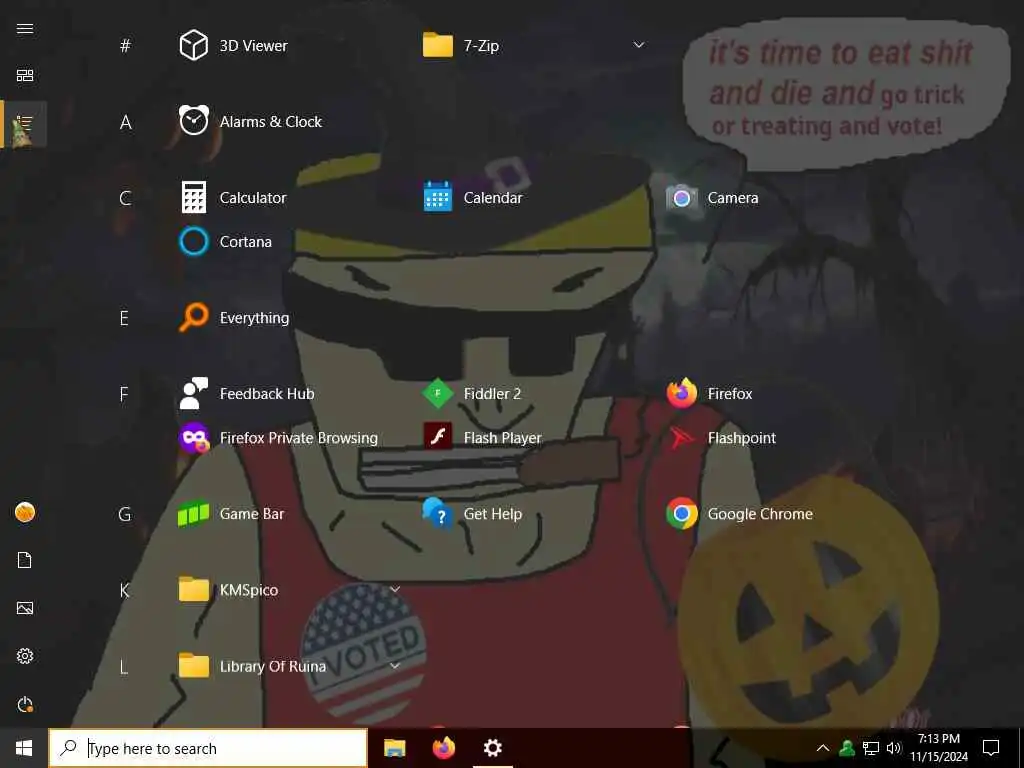Click the A letter group header
This screenshot has height=768, width=1024.
(125, 122)
